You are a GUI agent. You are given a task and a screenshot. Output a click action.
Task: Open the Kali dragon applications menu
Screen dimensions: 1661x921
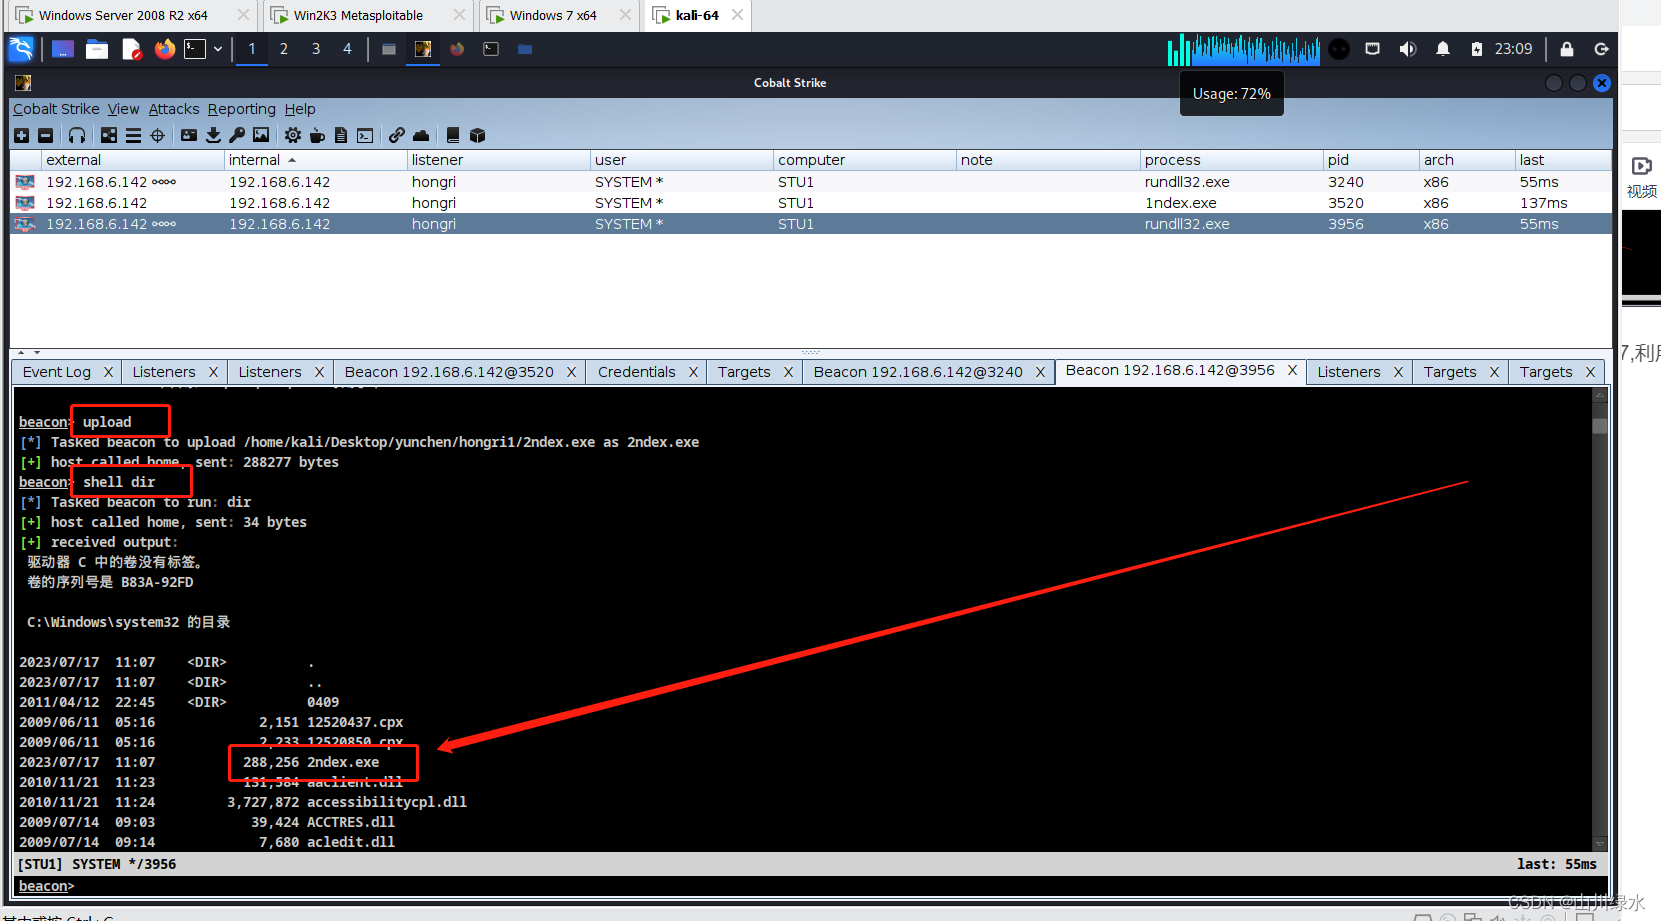[x=21, y=49]
